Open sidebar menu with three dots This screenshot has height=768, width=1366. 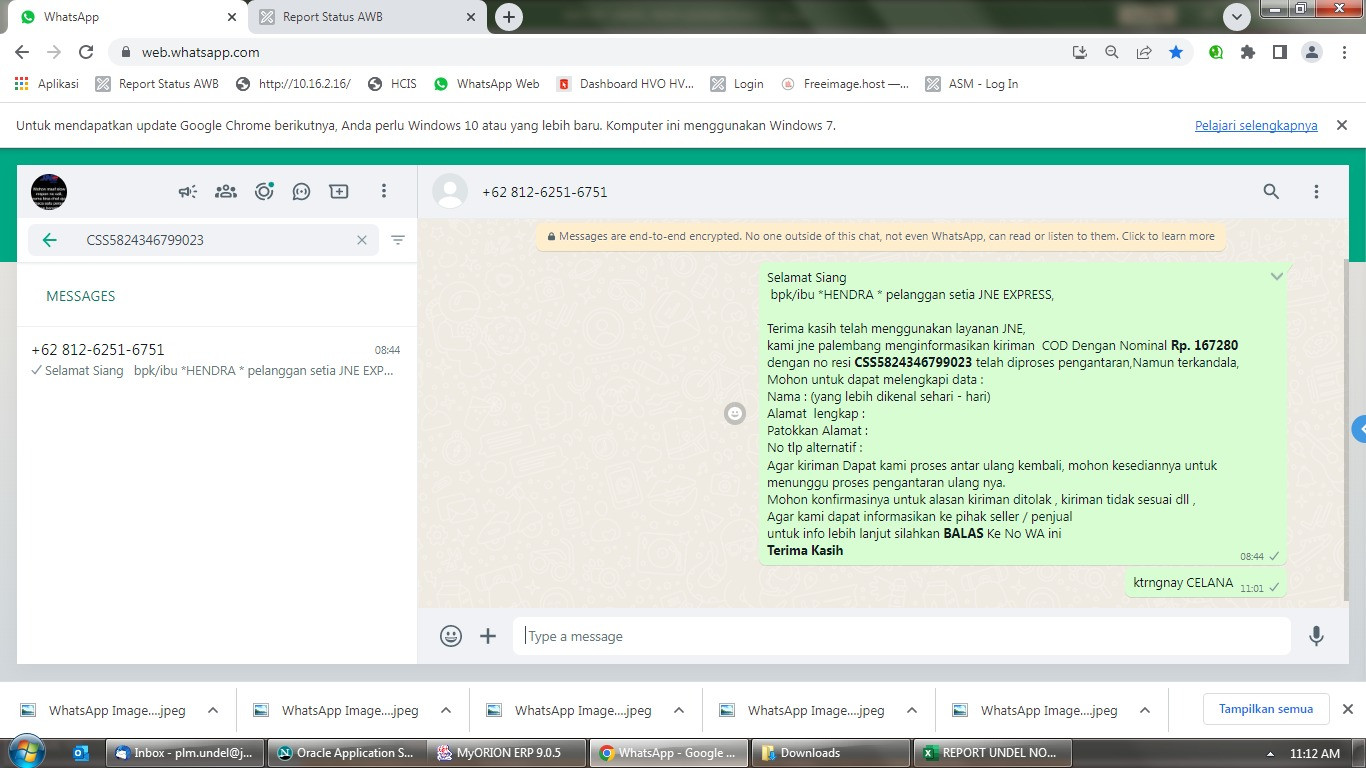pyautogui.click(x=384, y=191)
